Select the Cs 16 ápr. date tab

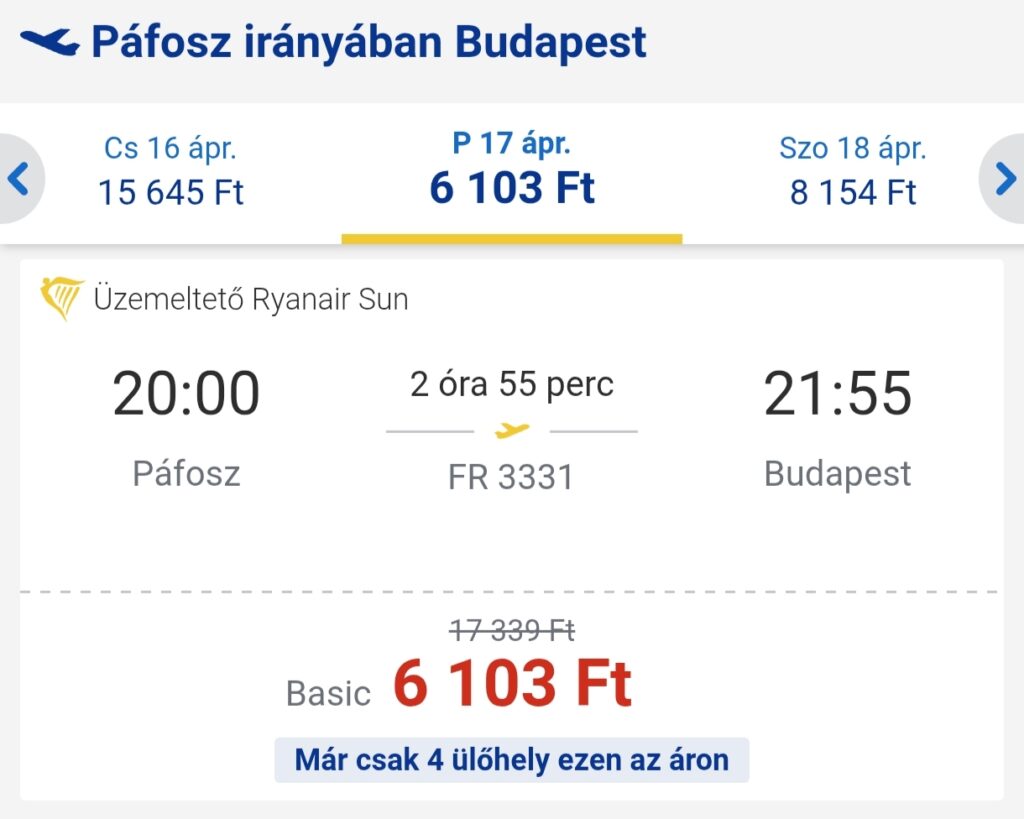tap(170, 171)
